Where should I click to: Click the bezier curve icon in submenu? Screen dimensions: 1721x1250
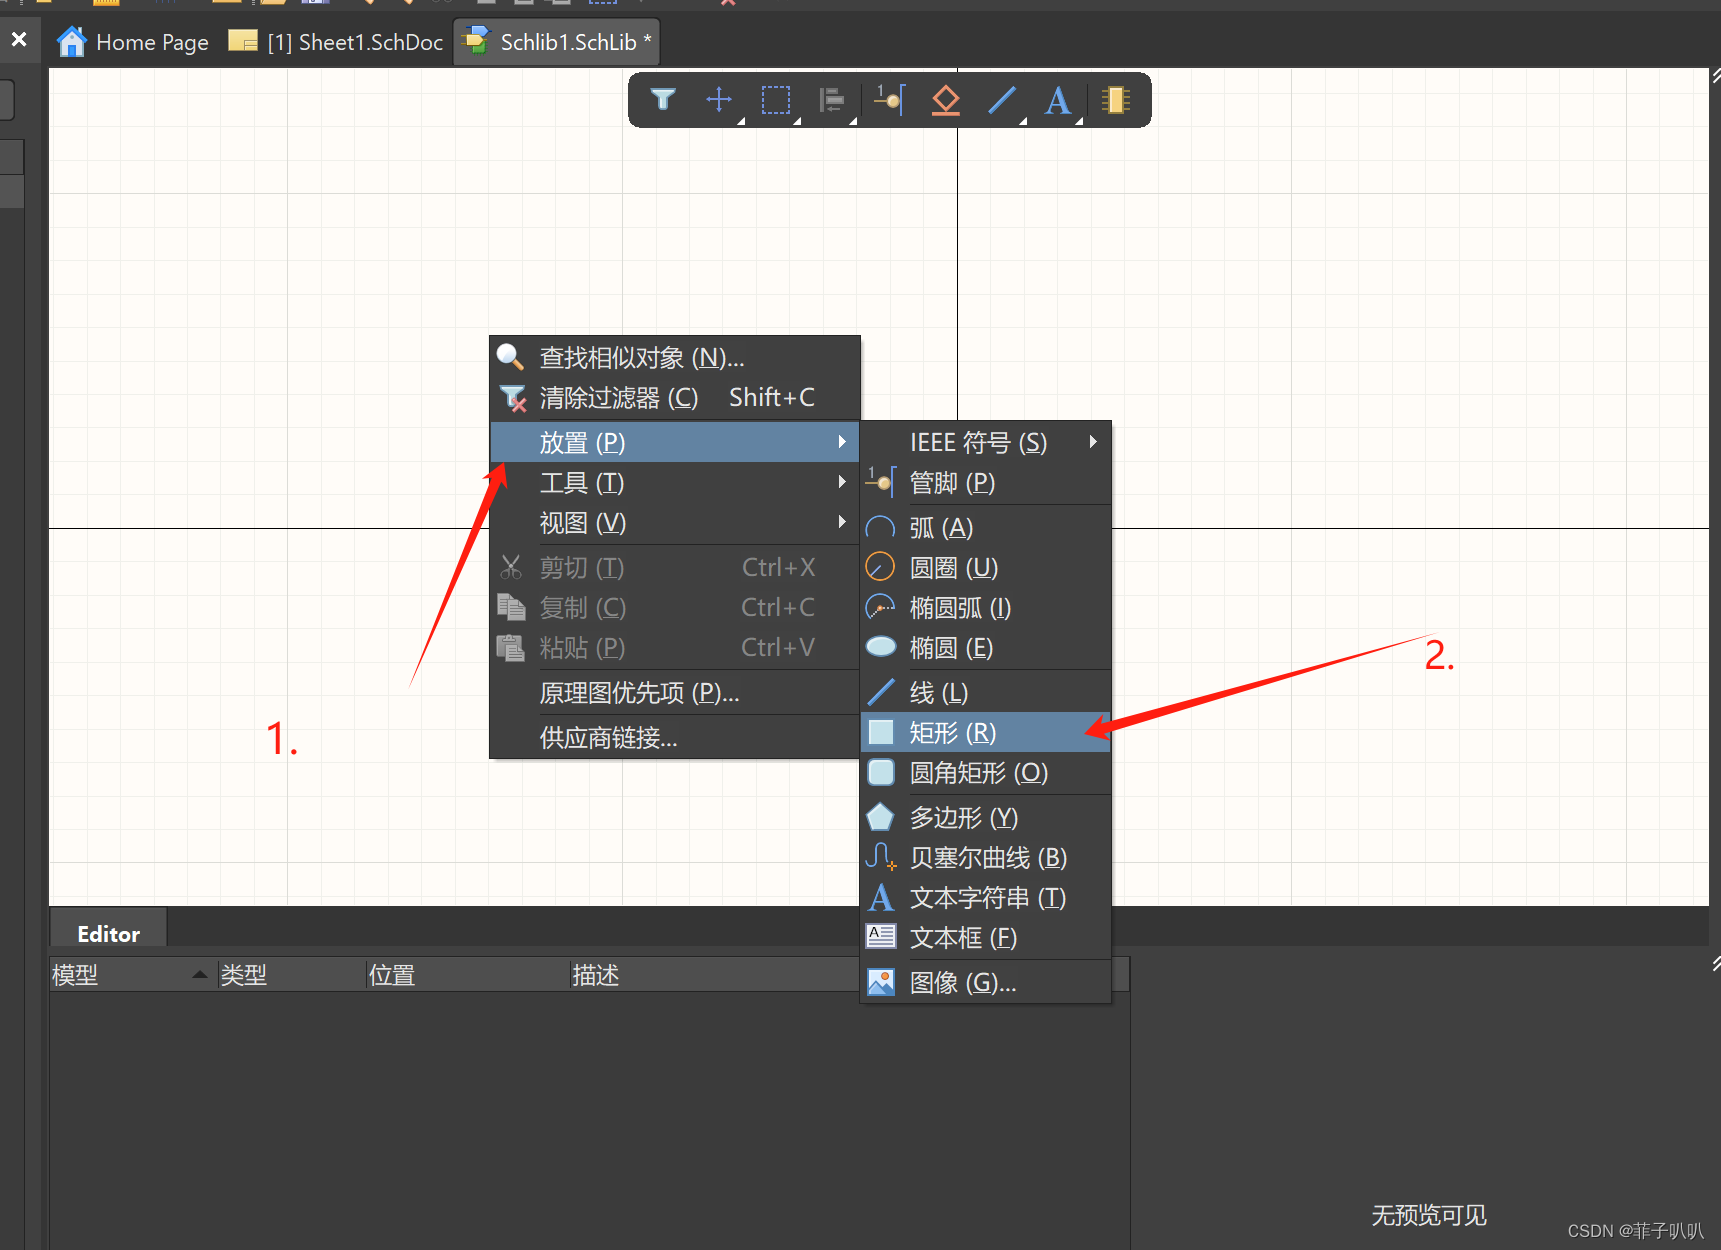[881, 857]
